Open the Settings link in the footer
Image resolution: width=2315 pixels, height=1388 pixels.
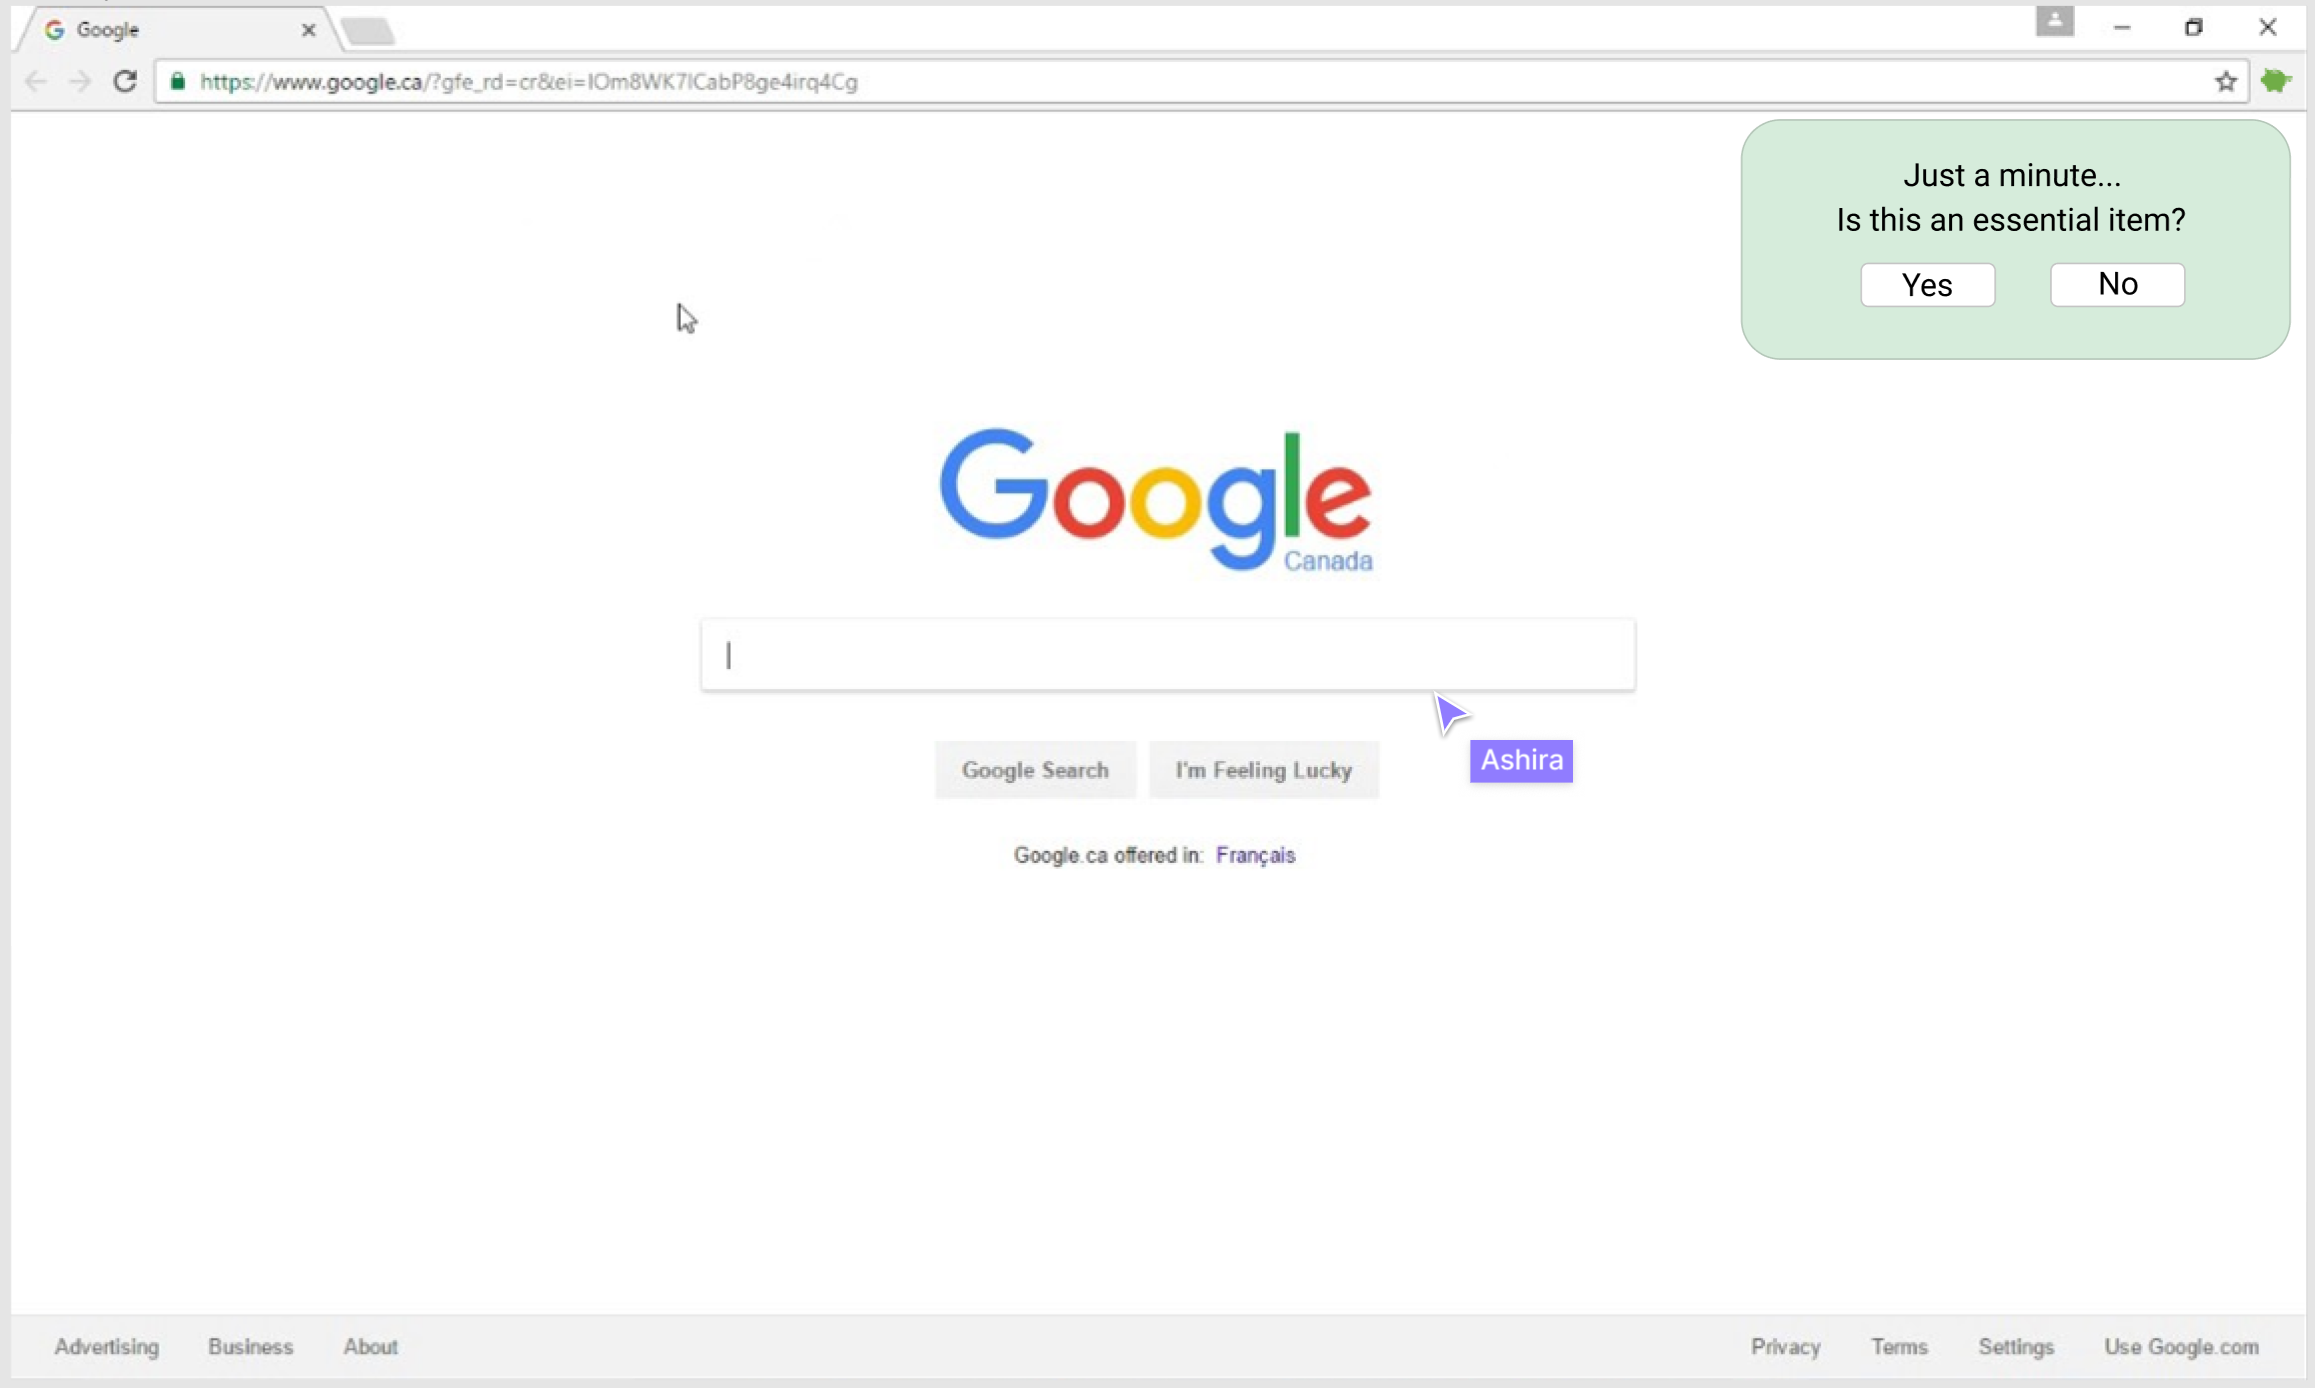pos(2015,1347)
